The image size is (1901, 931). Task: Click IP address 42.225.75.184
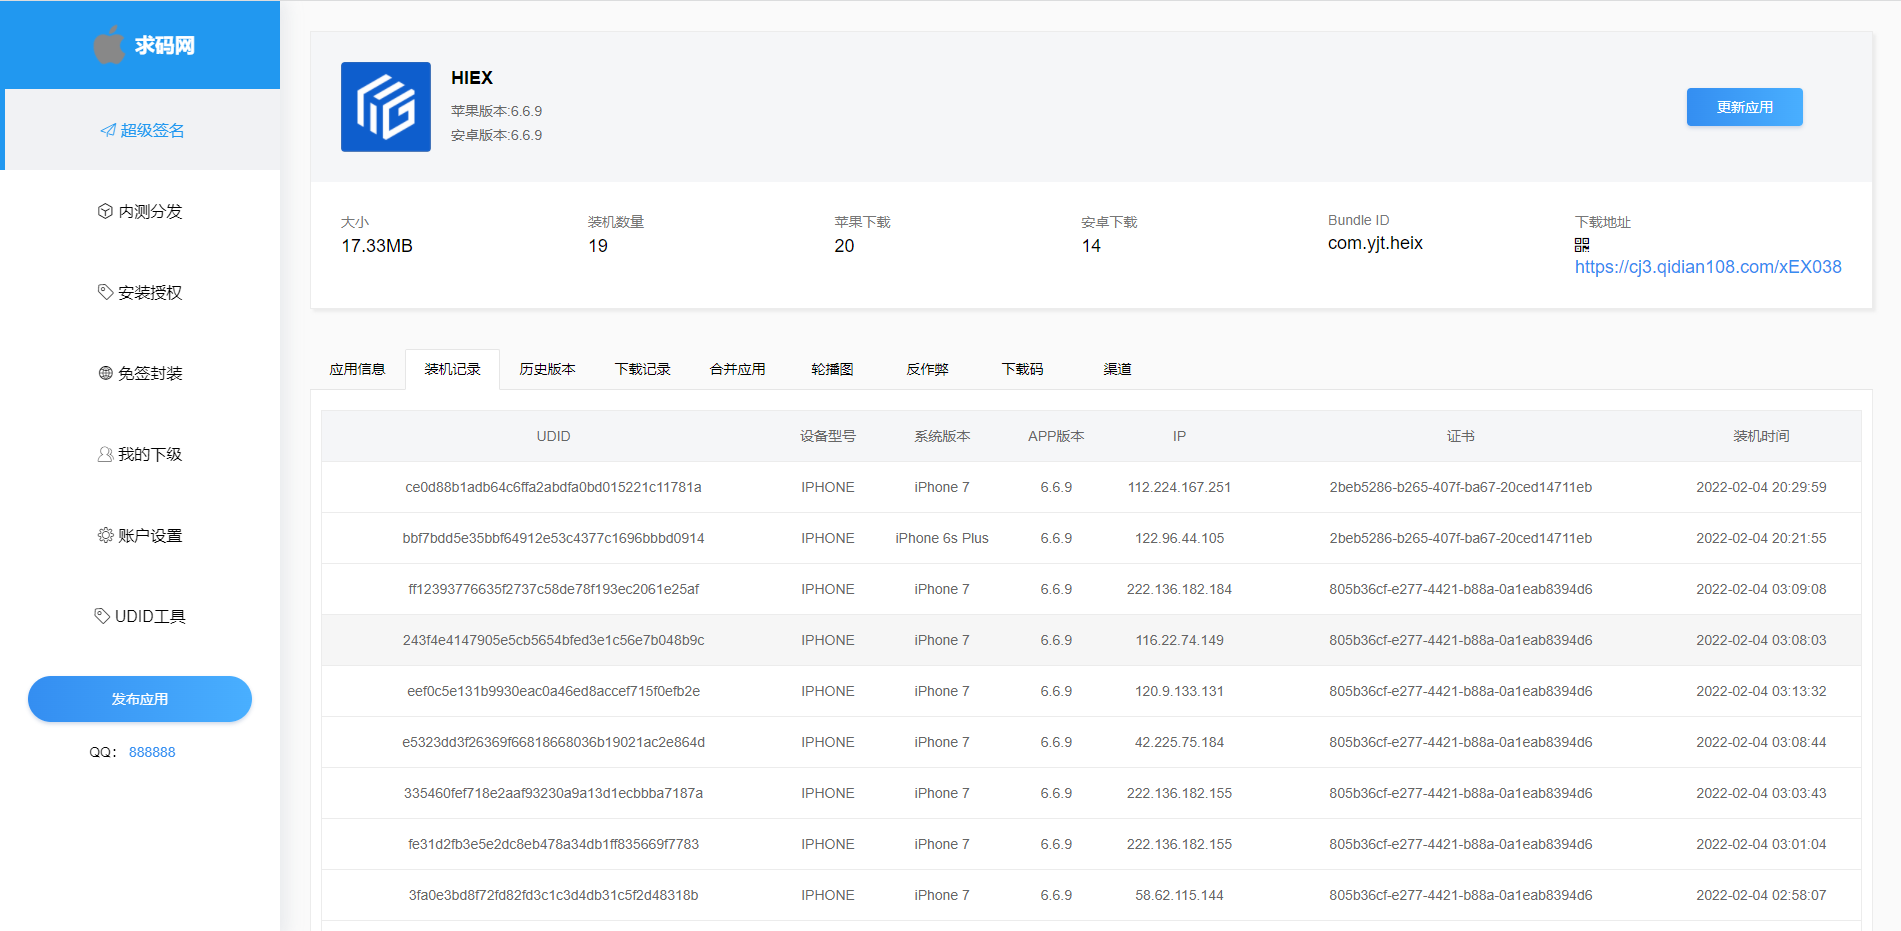click(1179, 742)
